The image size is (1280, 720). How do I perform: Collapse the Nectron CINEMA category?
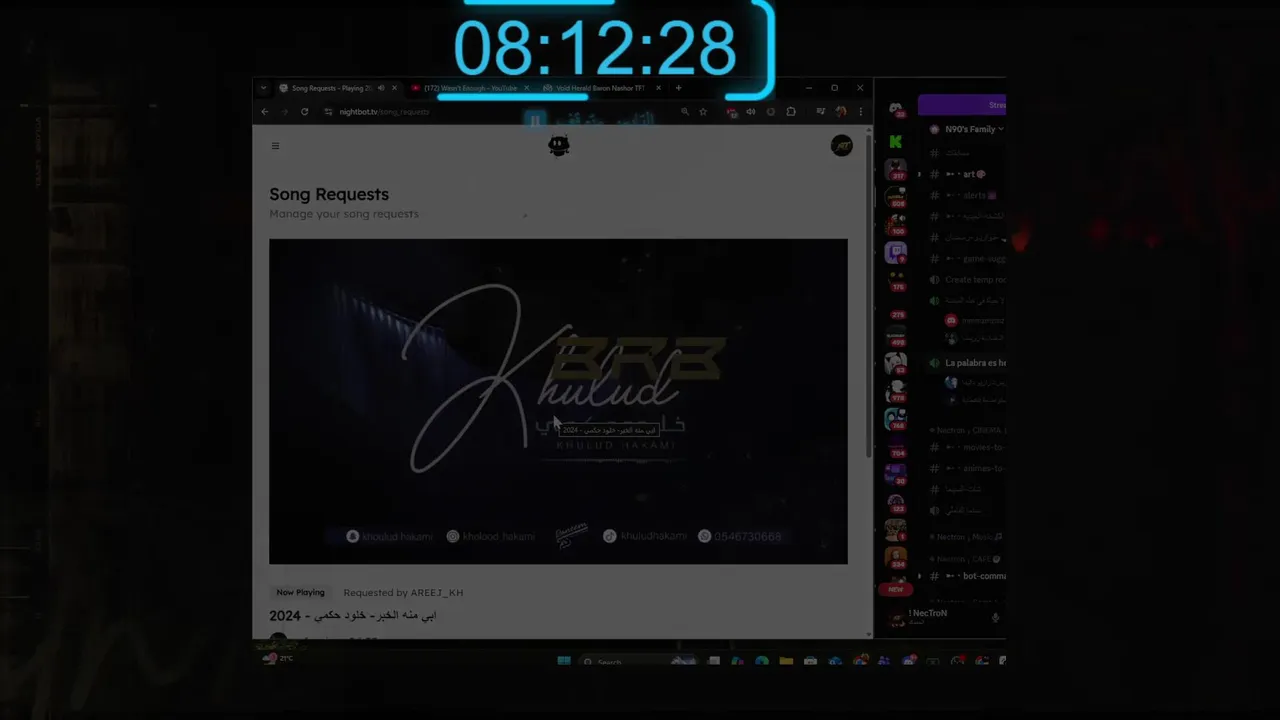[965, 430]
